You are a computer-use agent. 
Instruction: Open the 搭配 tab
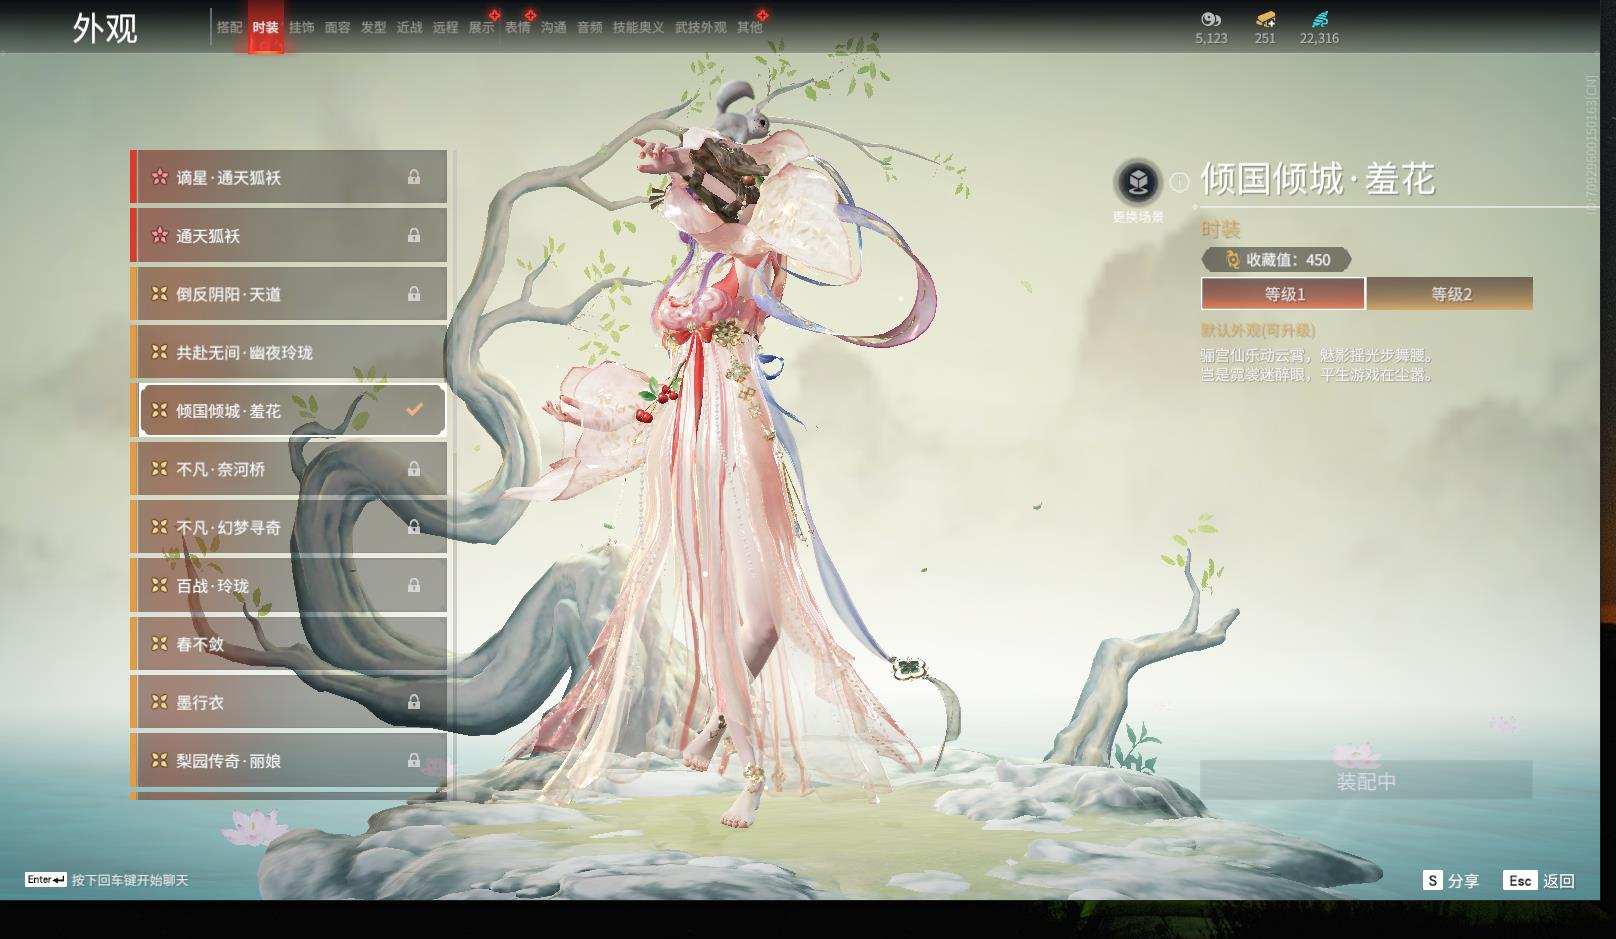click(x=229, y=27)
